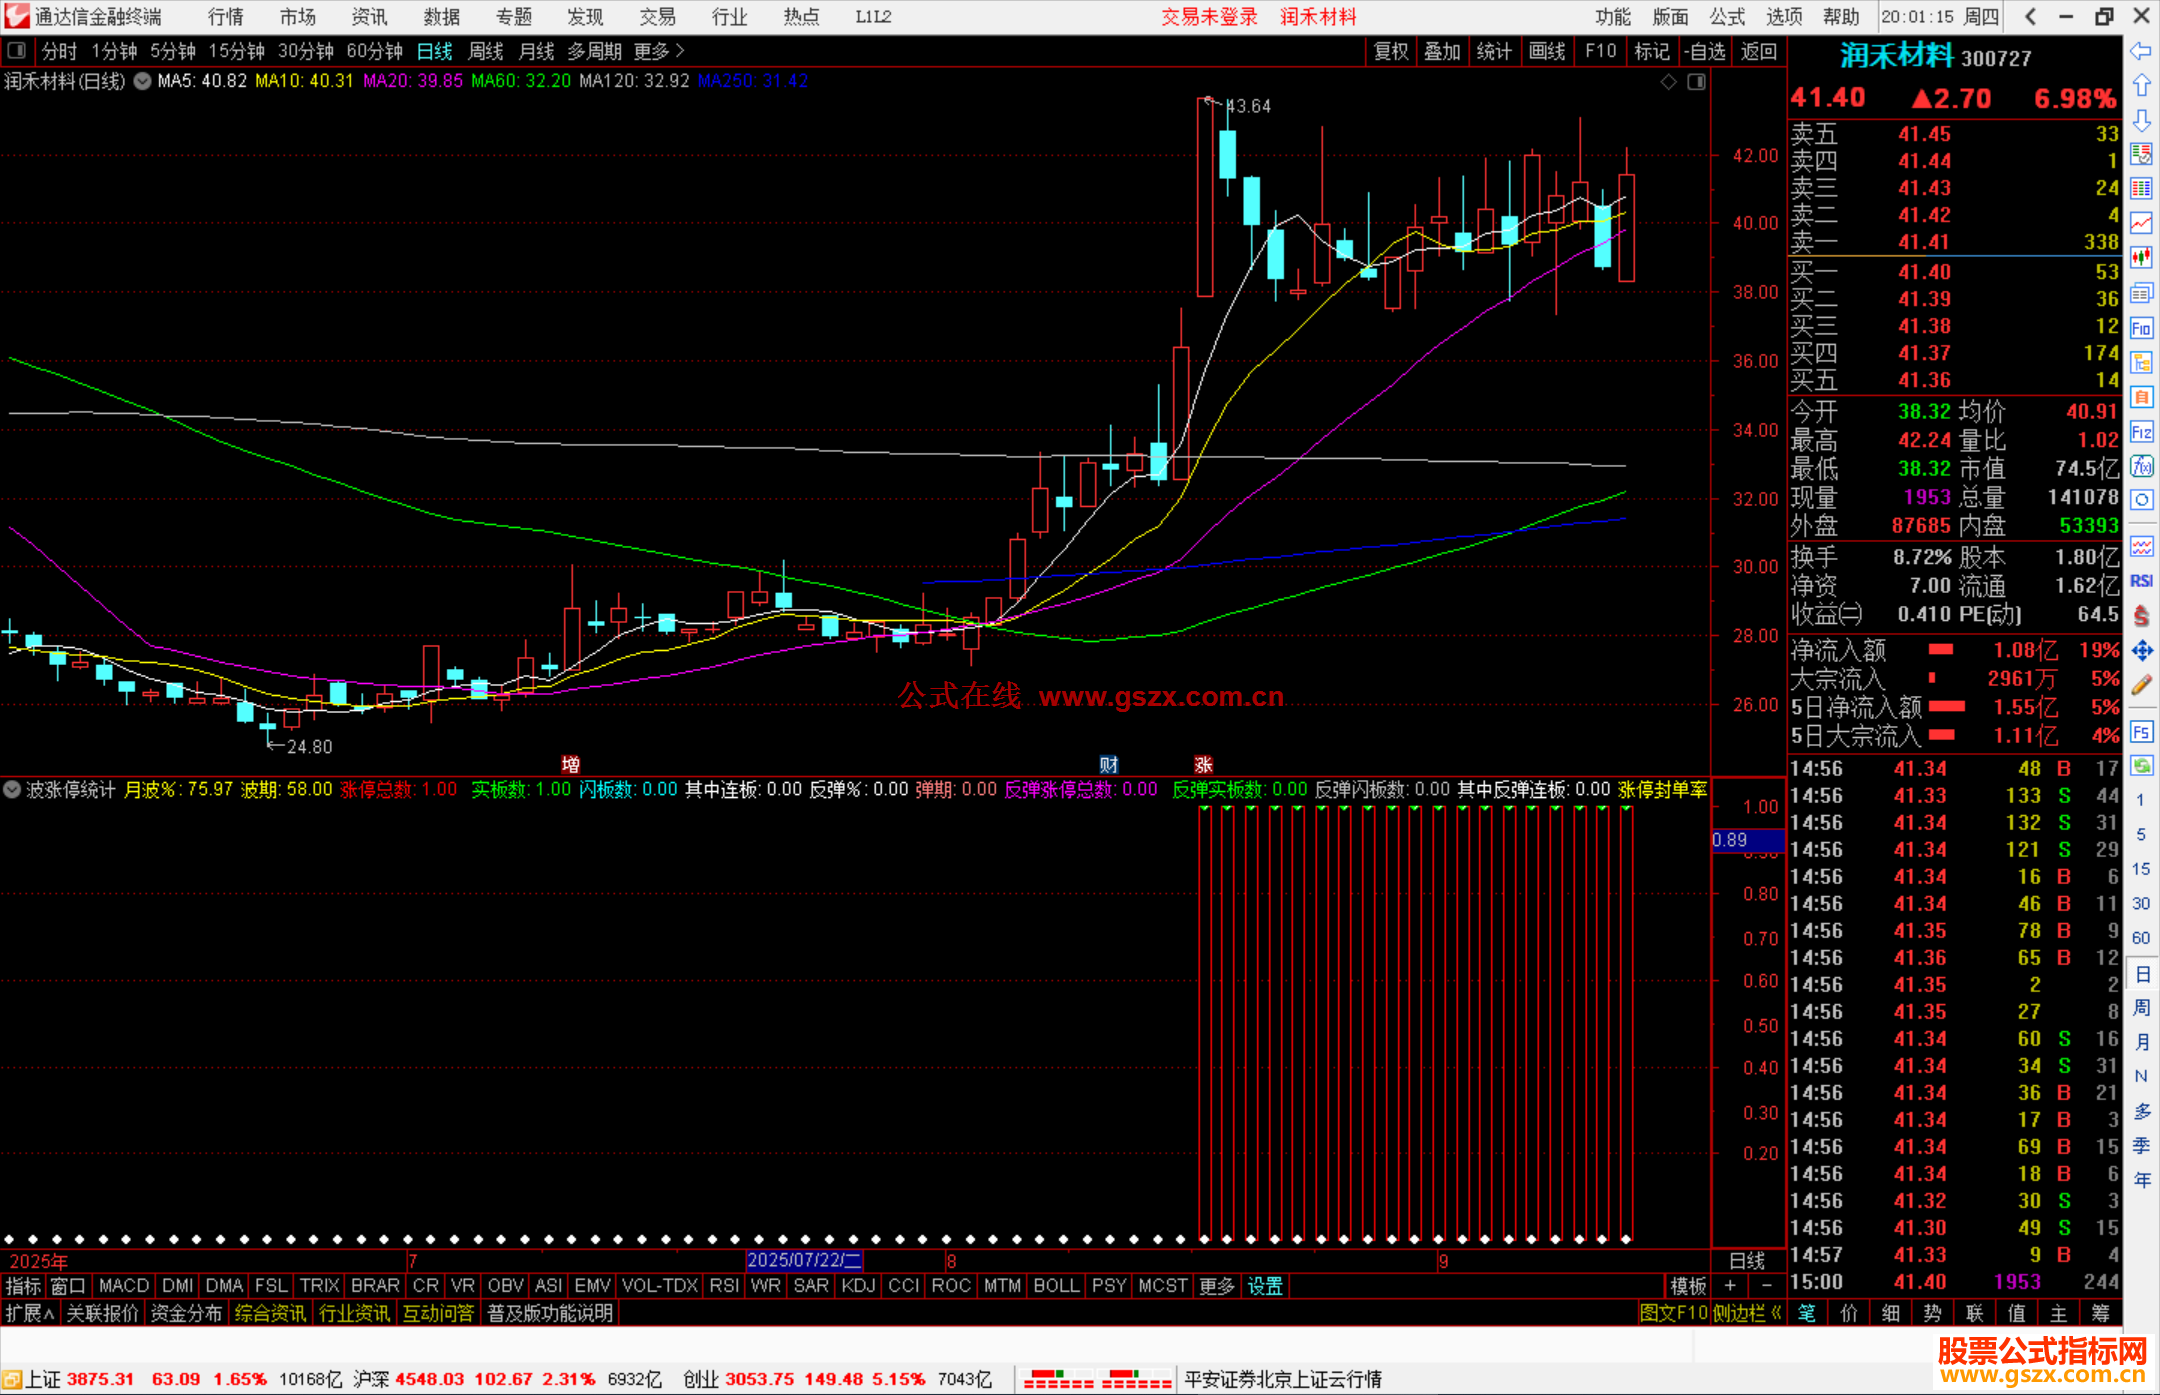This screenshot has height=1395, width=2160.
Task: Click 交易未登录 login link
Action: click(1210, 17)
